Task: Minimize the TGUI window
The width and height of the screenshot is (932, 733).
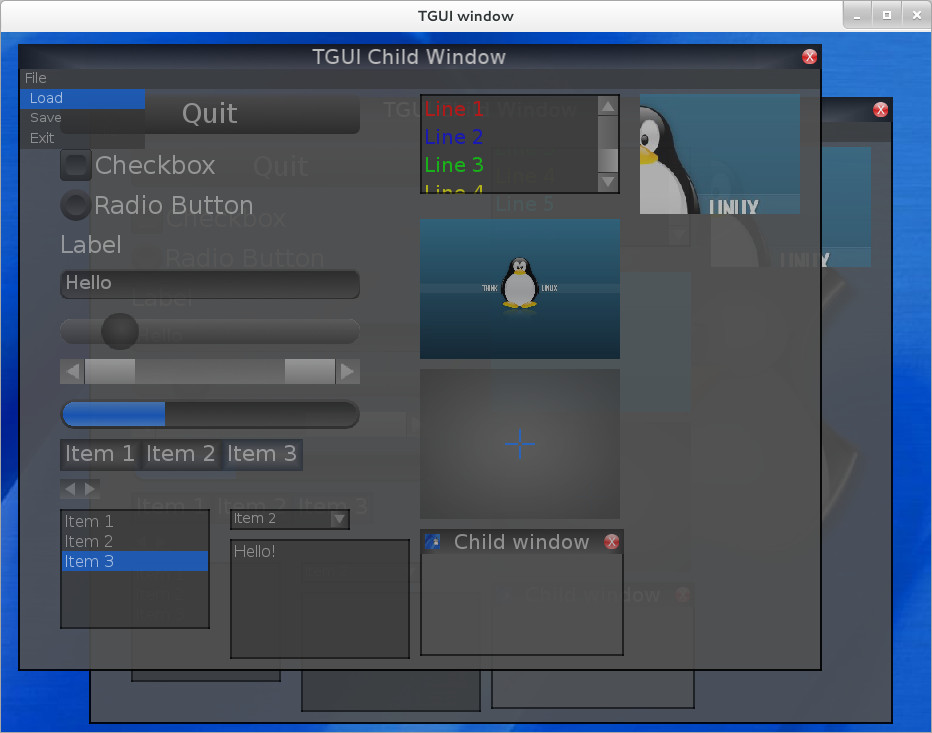Action: [x=857, y=15]
